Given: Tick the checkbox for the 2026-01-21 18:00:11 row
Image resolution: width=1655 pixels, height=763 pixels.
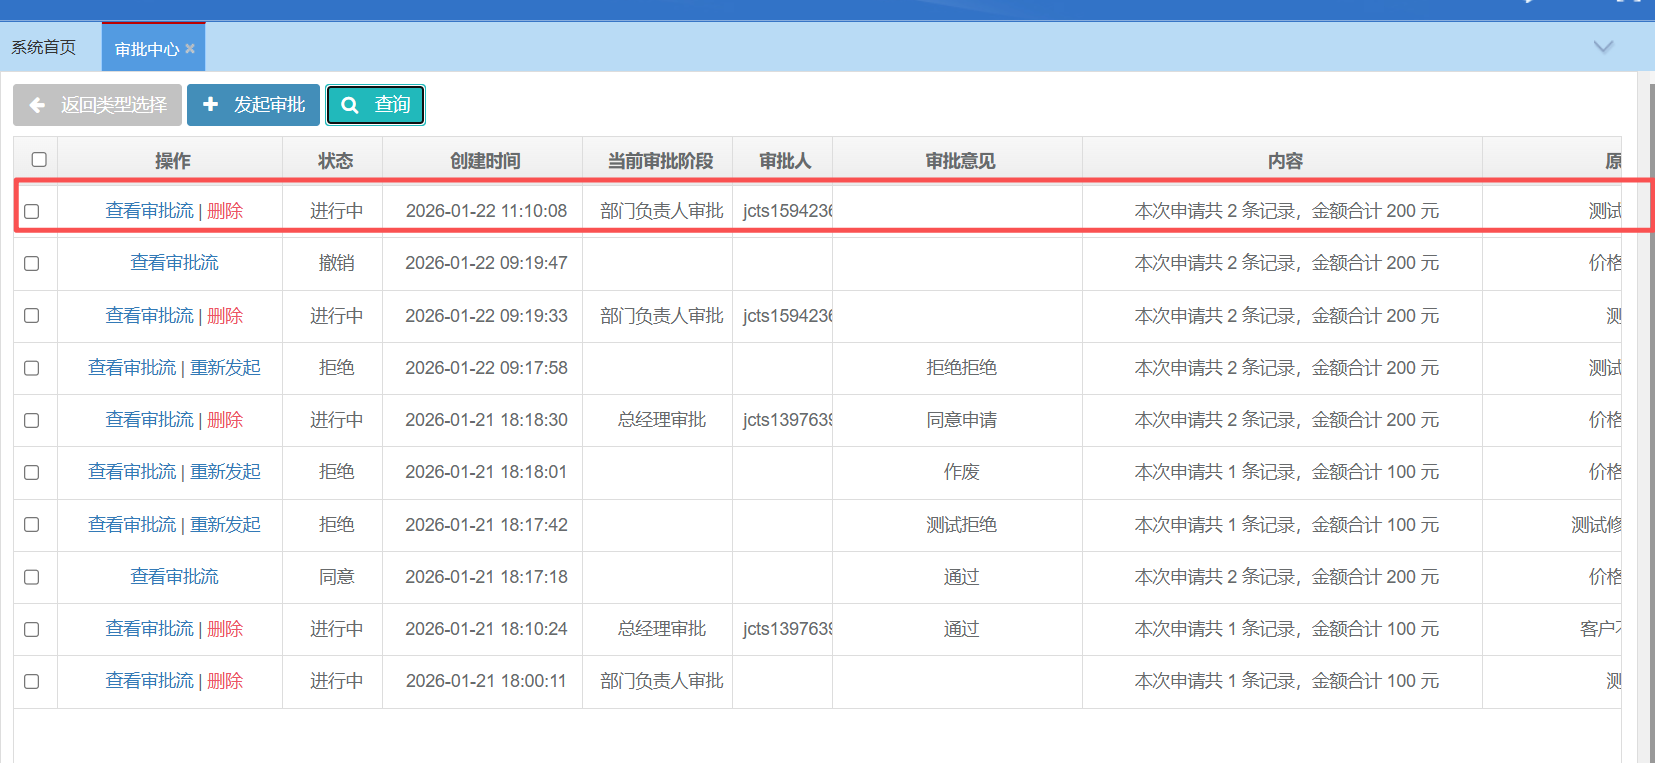Looking at the screenshot, I should [32, 681].
